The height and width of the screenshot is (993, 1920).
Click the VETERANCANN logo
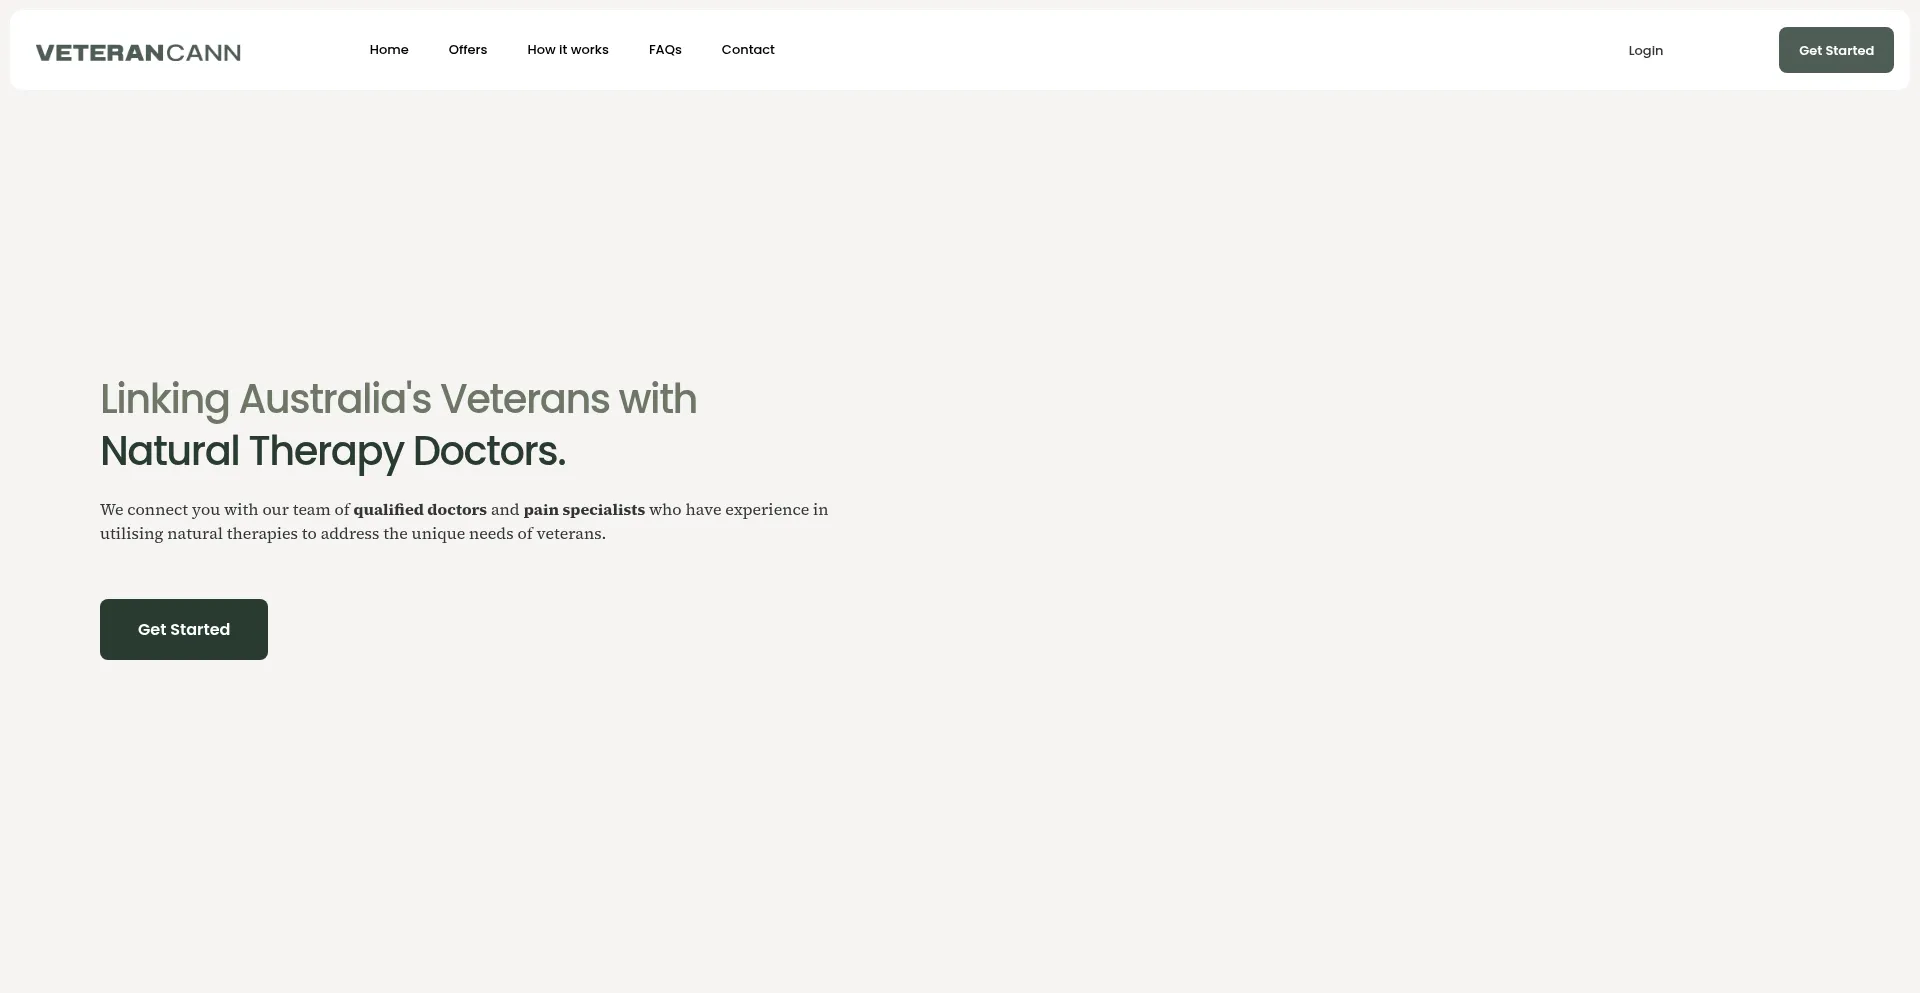pos(138,52)
